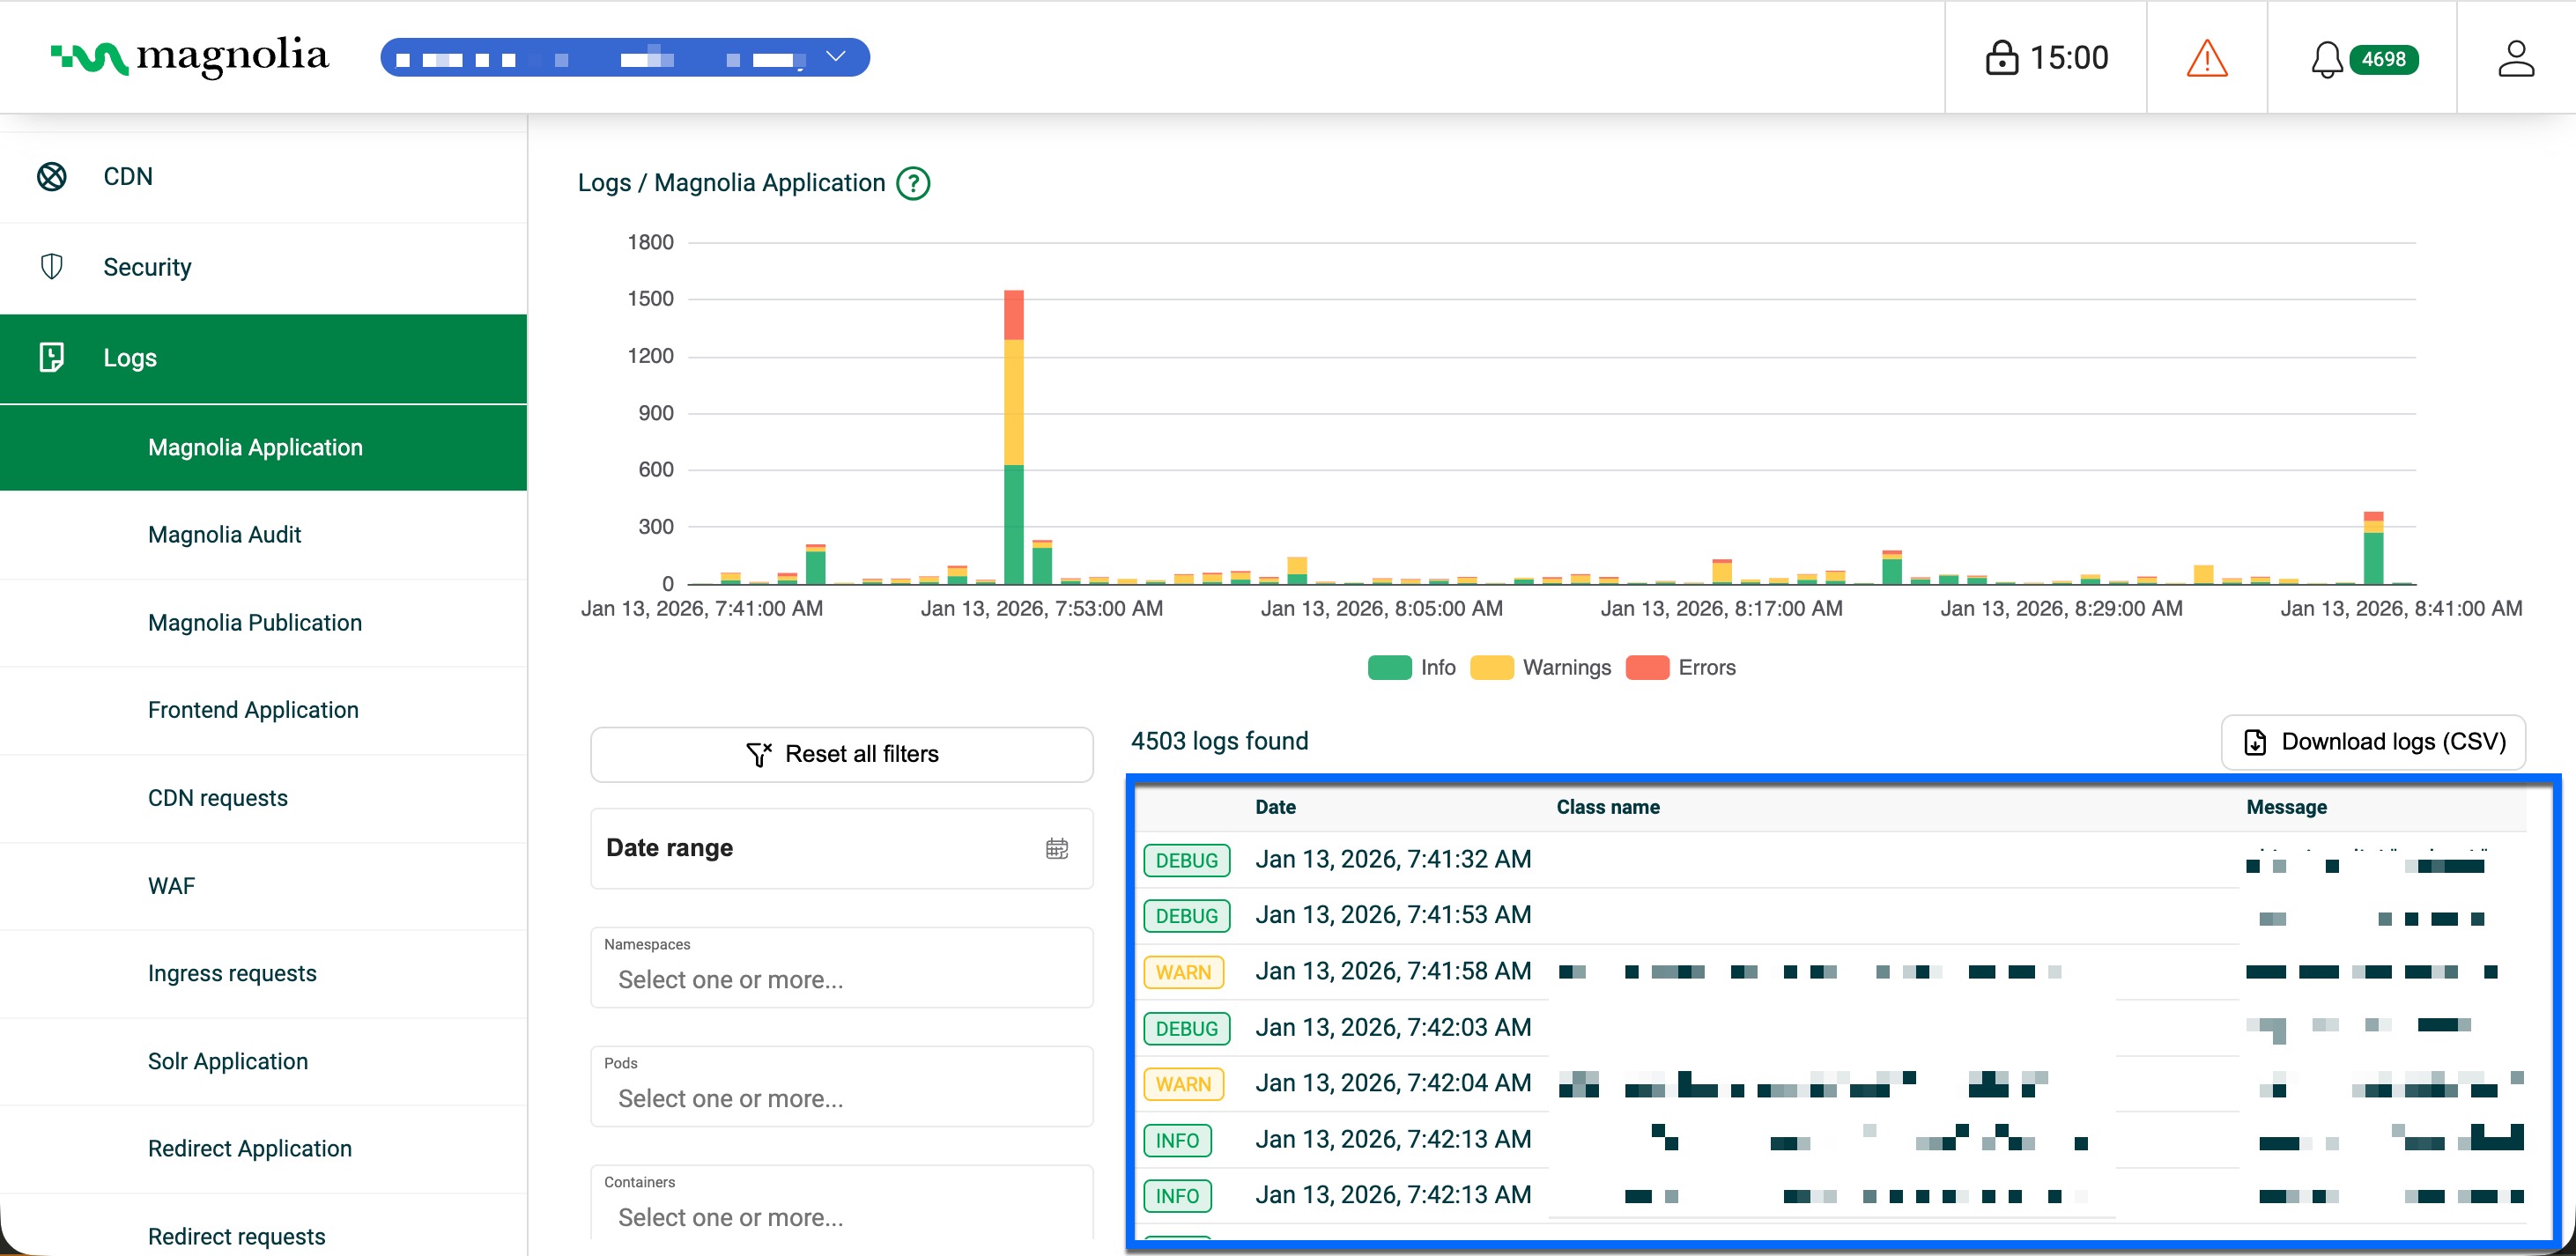
Task: Click WARN badge at 7:41:58 AM
Action: point(1183,972)
